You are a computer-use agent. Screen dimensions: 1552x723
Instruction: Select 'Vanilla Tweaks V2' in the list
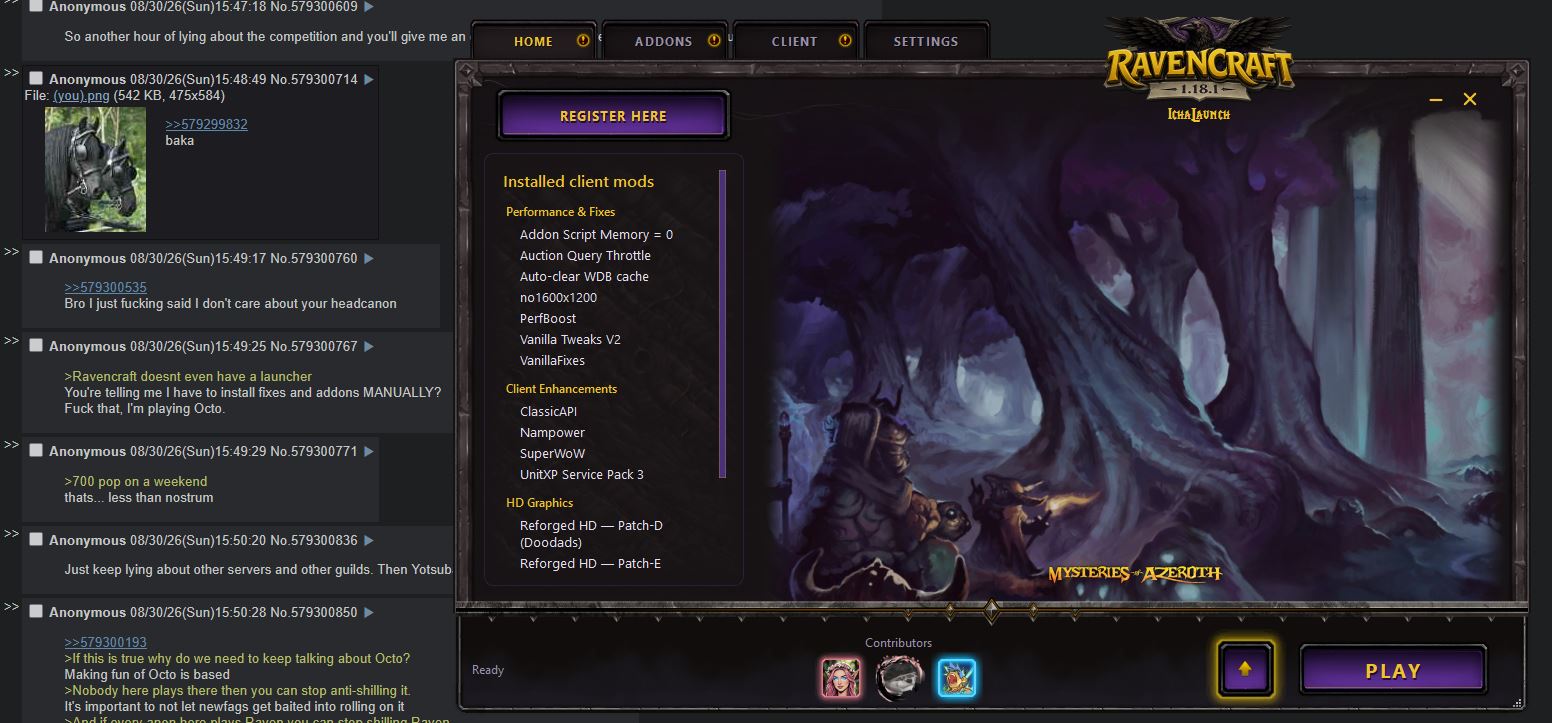[570, 339]
